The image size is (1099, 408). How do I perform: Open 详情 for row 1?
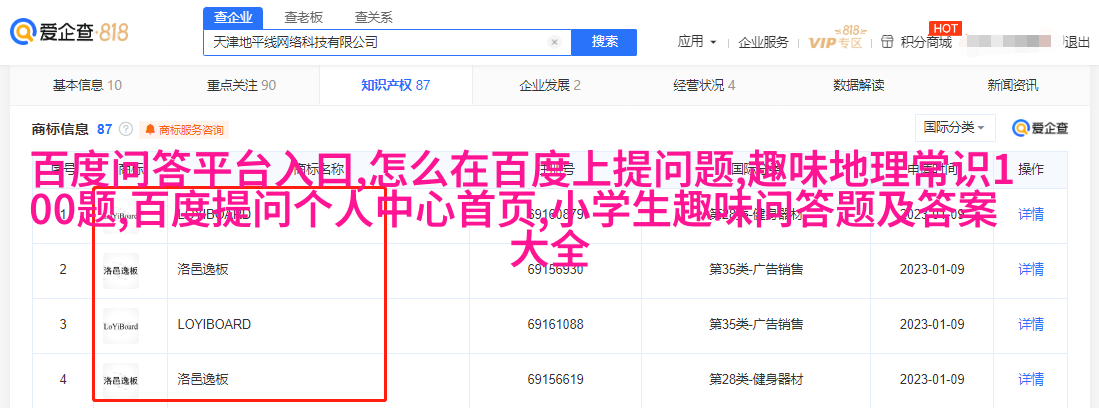(1031, 215)
